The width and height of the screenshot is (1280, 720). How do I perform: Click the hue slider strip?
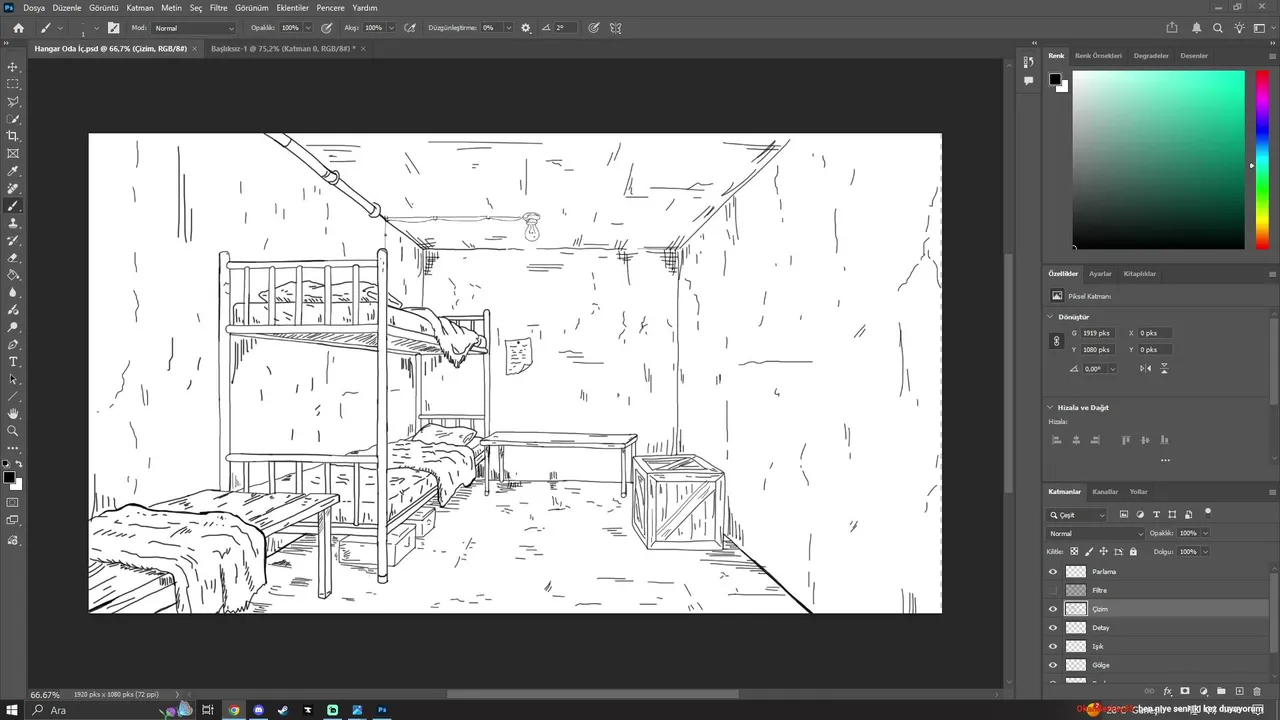(1262, 160)
